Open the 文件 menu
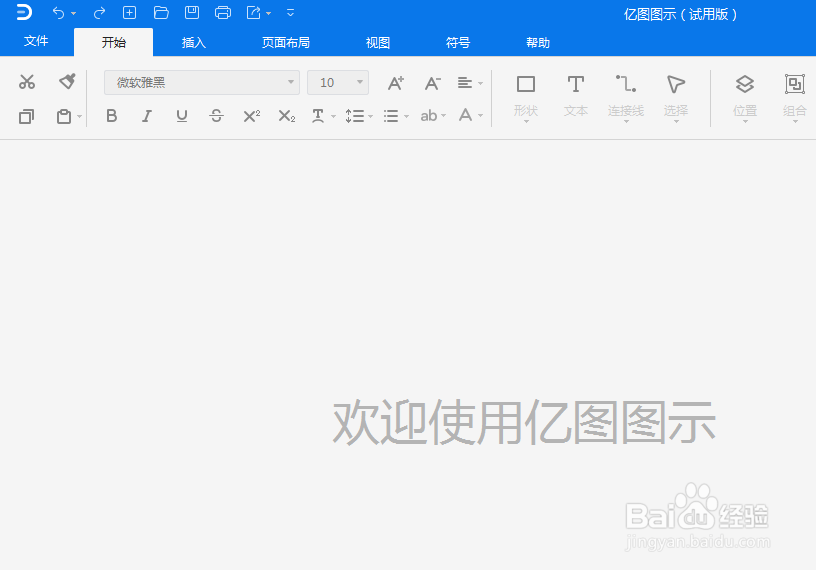 [x=36, y=41]
